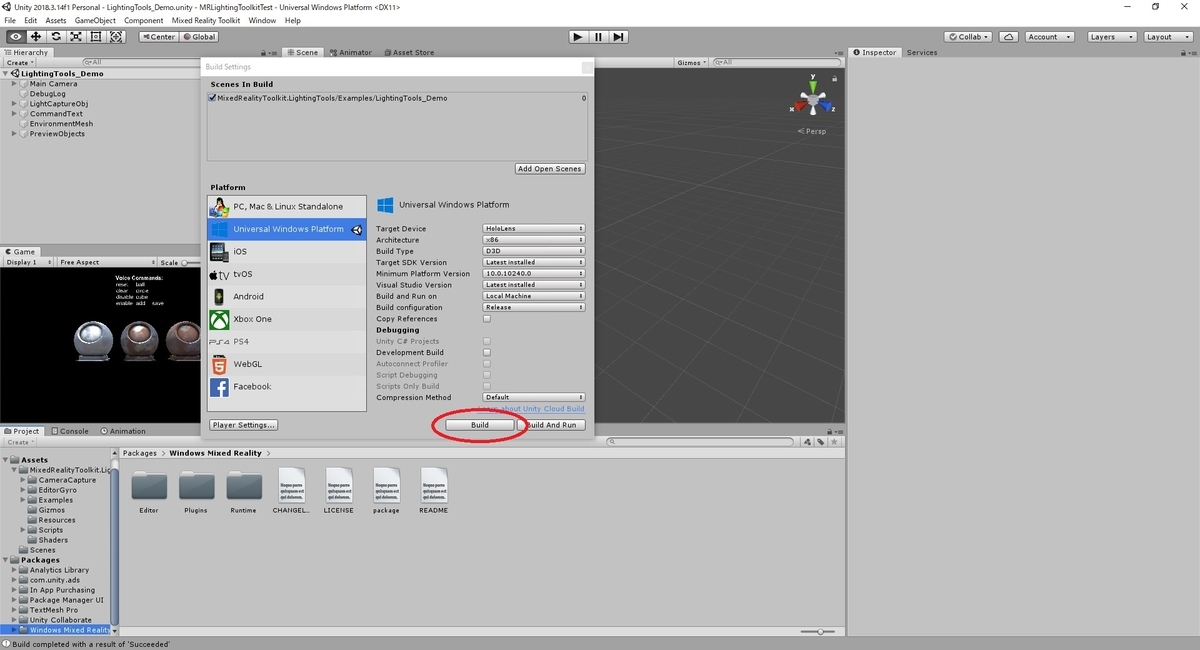Image resolution: width=1200 pixels, height=650 pixels.
Task: Click the Build button
Action: tap(480, 425)
